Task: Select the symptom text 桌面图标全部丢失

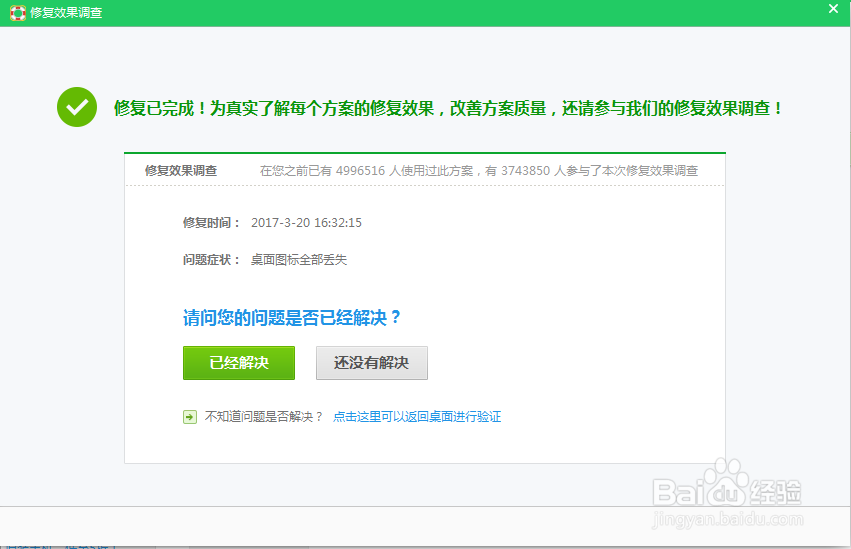Action: 299,260
